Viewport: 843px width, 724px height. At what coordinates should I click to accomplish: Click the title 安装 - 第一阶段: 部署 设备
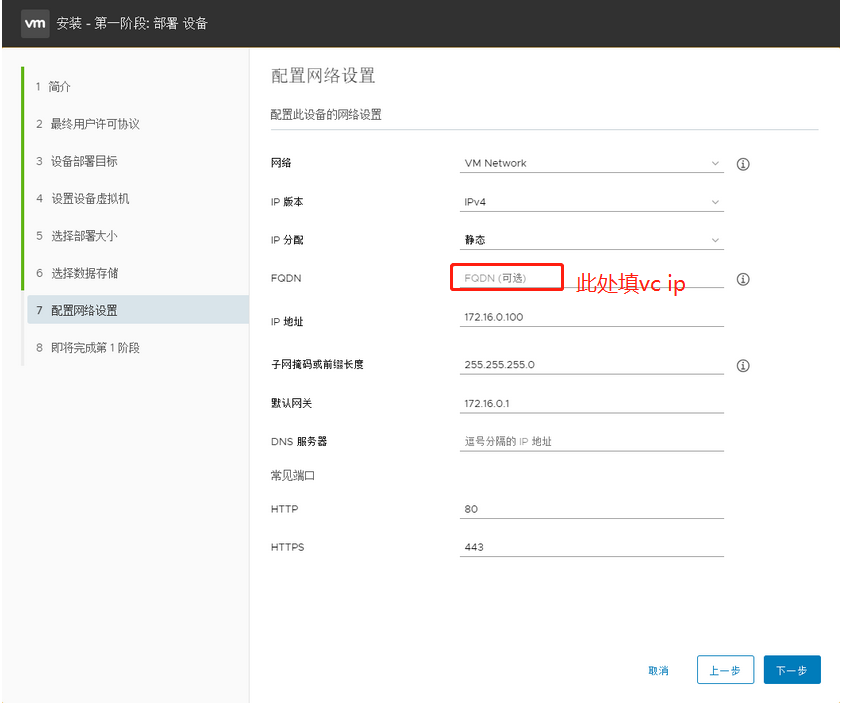(132, 24)
